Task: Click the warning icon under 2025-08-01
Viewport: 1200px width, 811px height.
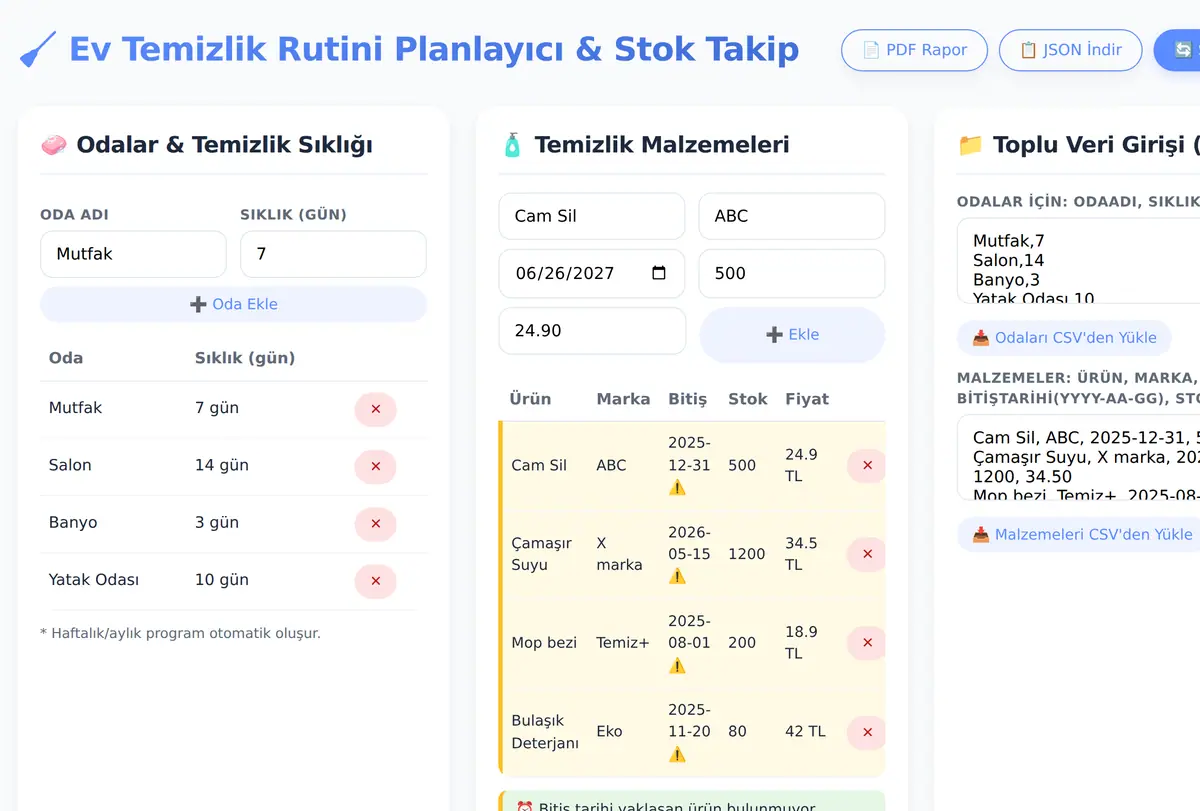Action: 677,665
